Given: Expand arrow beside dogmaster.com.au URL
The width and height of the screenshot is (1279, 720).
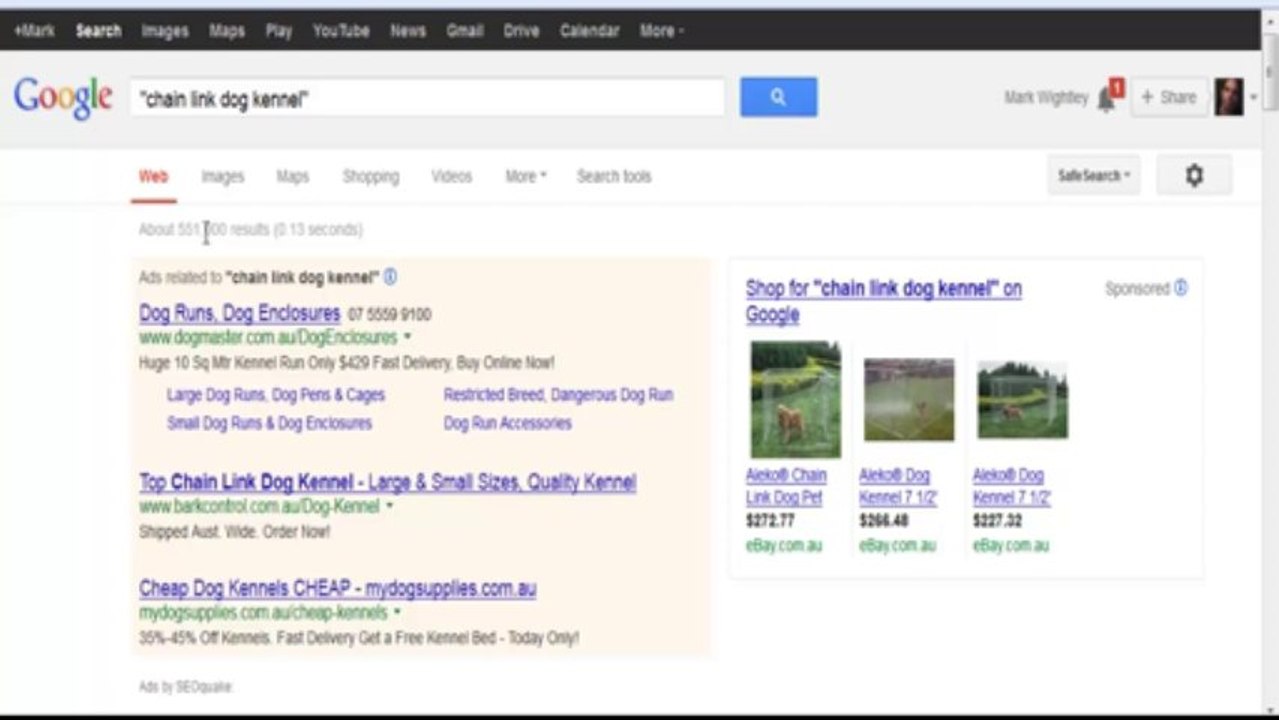Looking at the screenshot, I should tap(408, 338).
